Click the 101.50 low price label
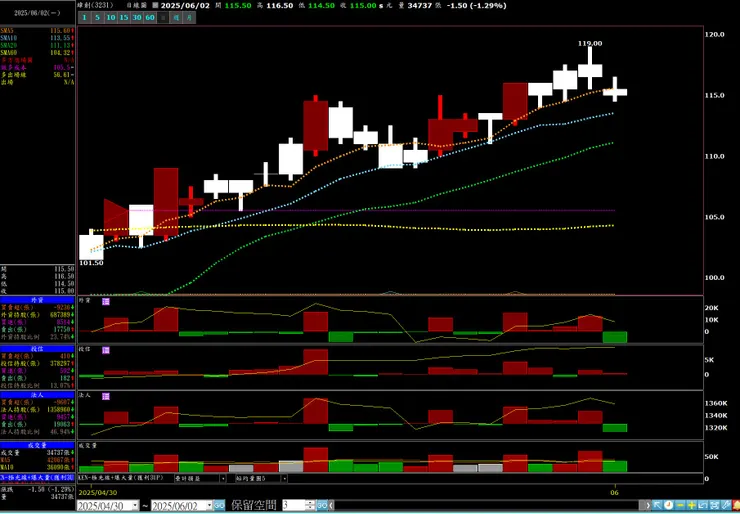 tap(91, 263)
